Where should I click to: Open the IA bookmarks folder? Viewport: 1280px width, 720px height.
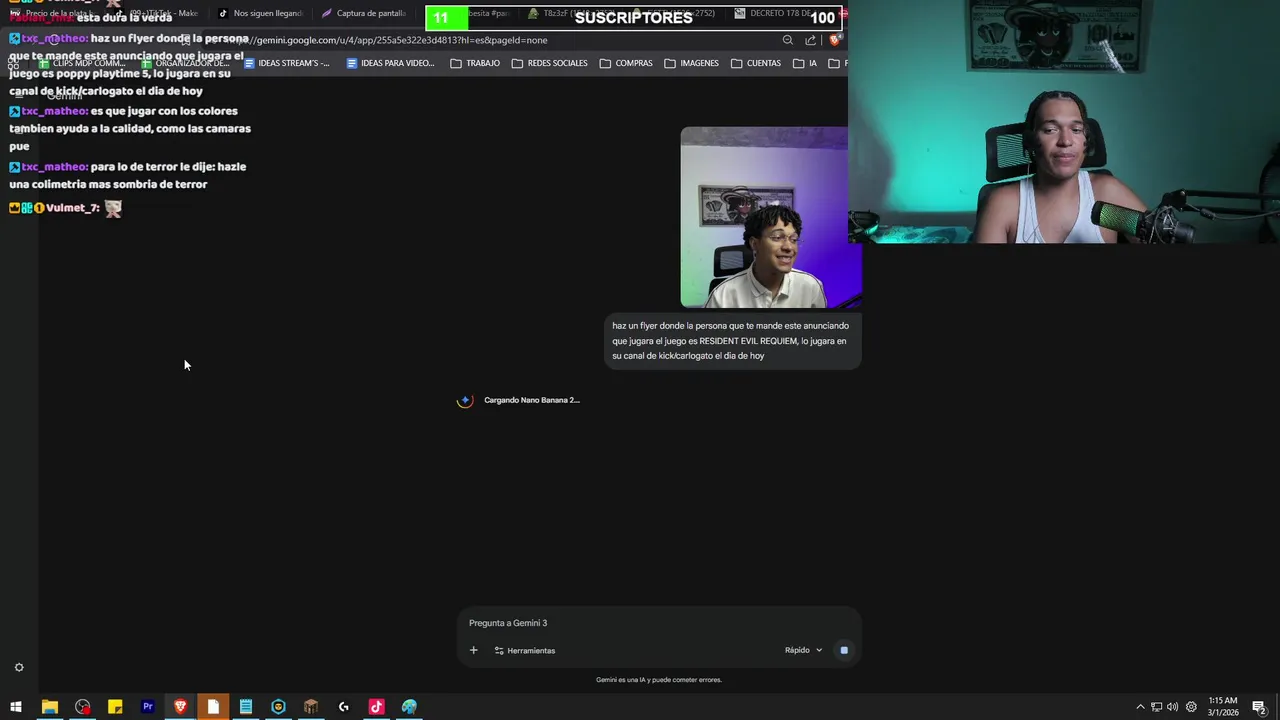pos(805,63)
